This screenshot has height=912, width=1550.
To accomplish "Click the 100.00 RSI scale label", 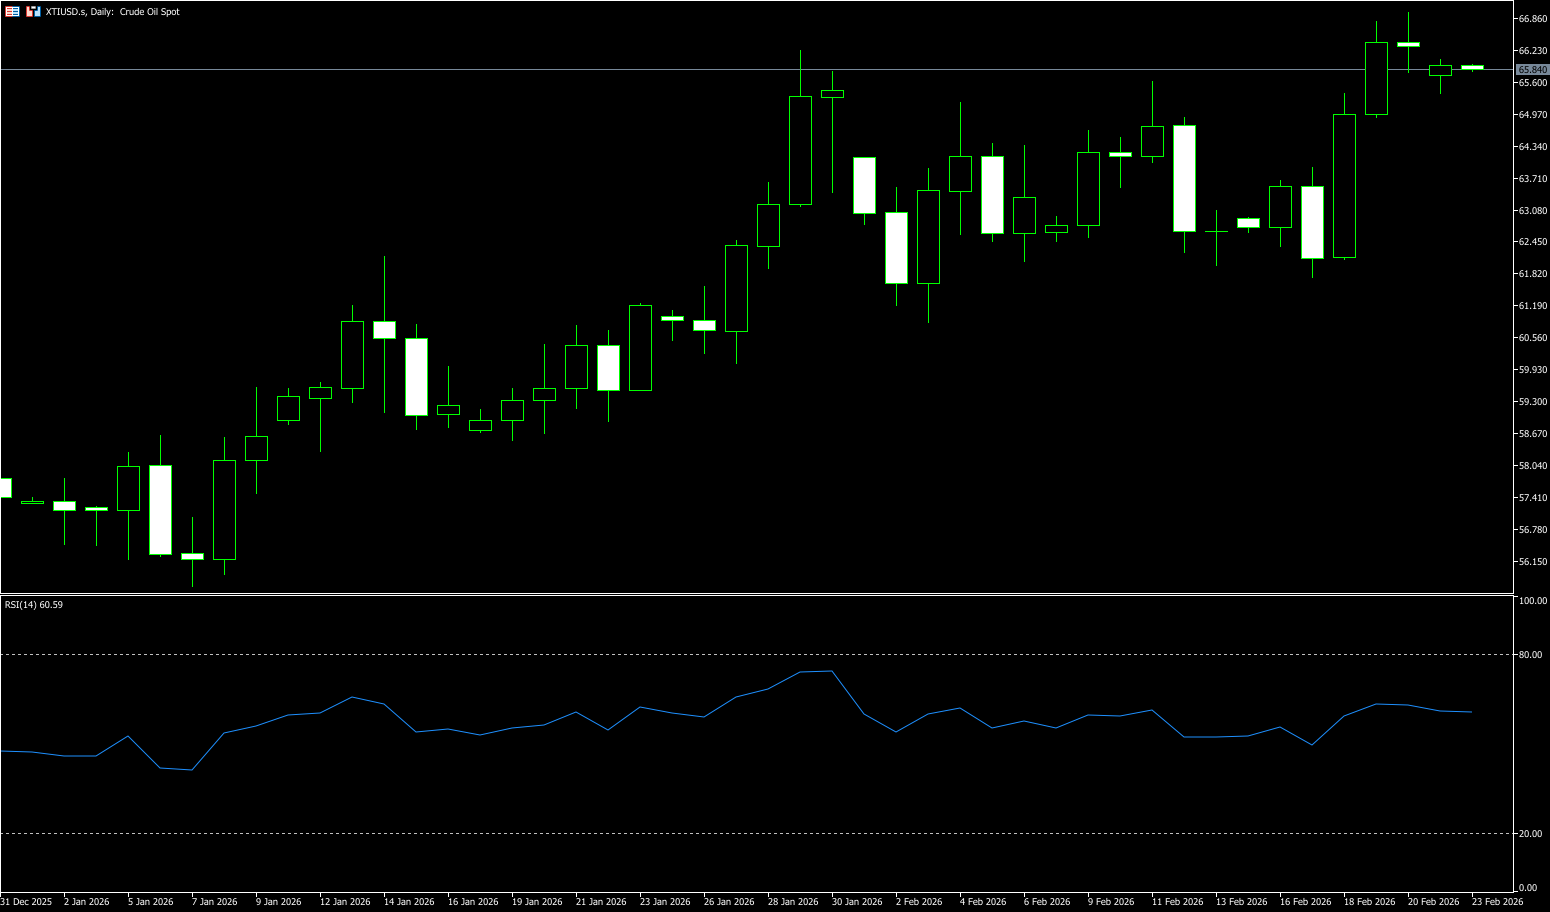I will tap(1532, 601).
